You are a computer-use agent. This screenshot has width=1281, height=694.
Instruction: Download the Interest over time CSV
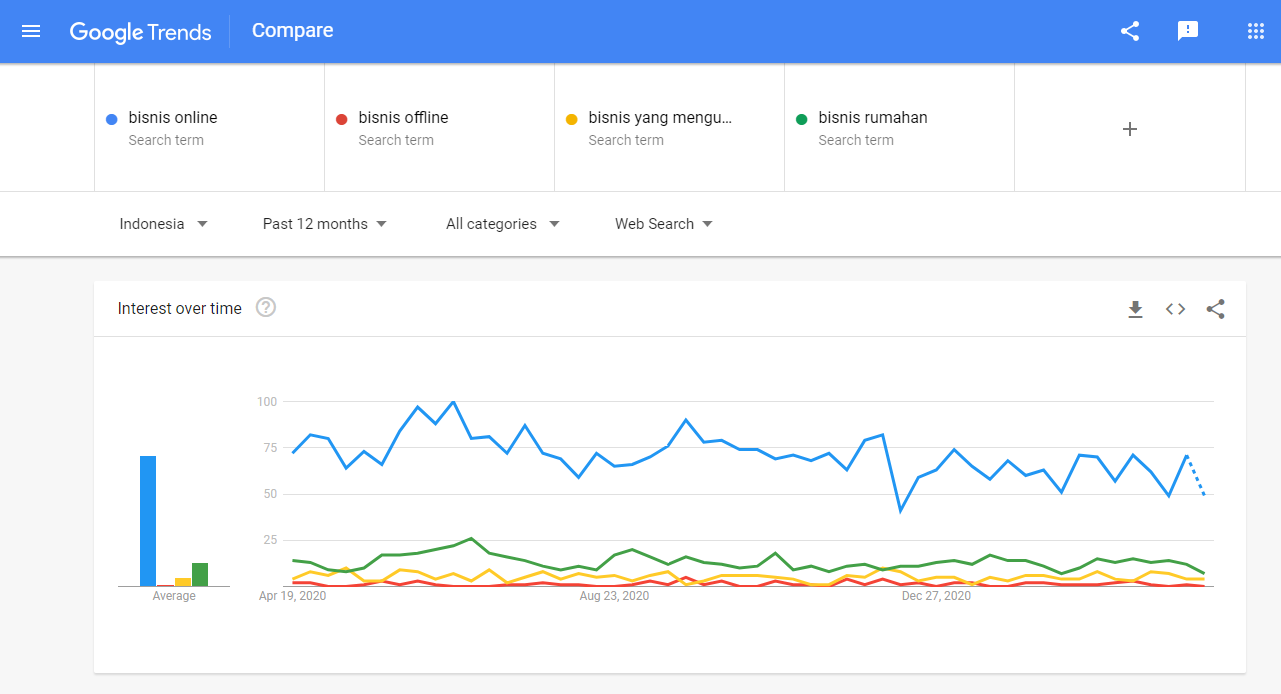coord(1135,309)
